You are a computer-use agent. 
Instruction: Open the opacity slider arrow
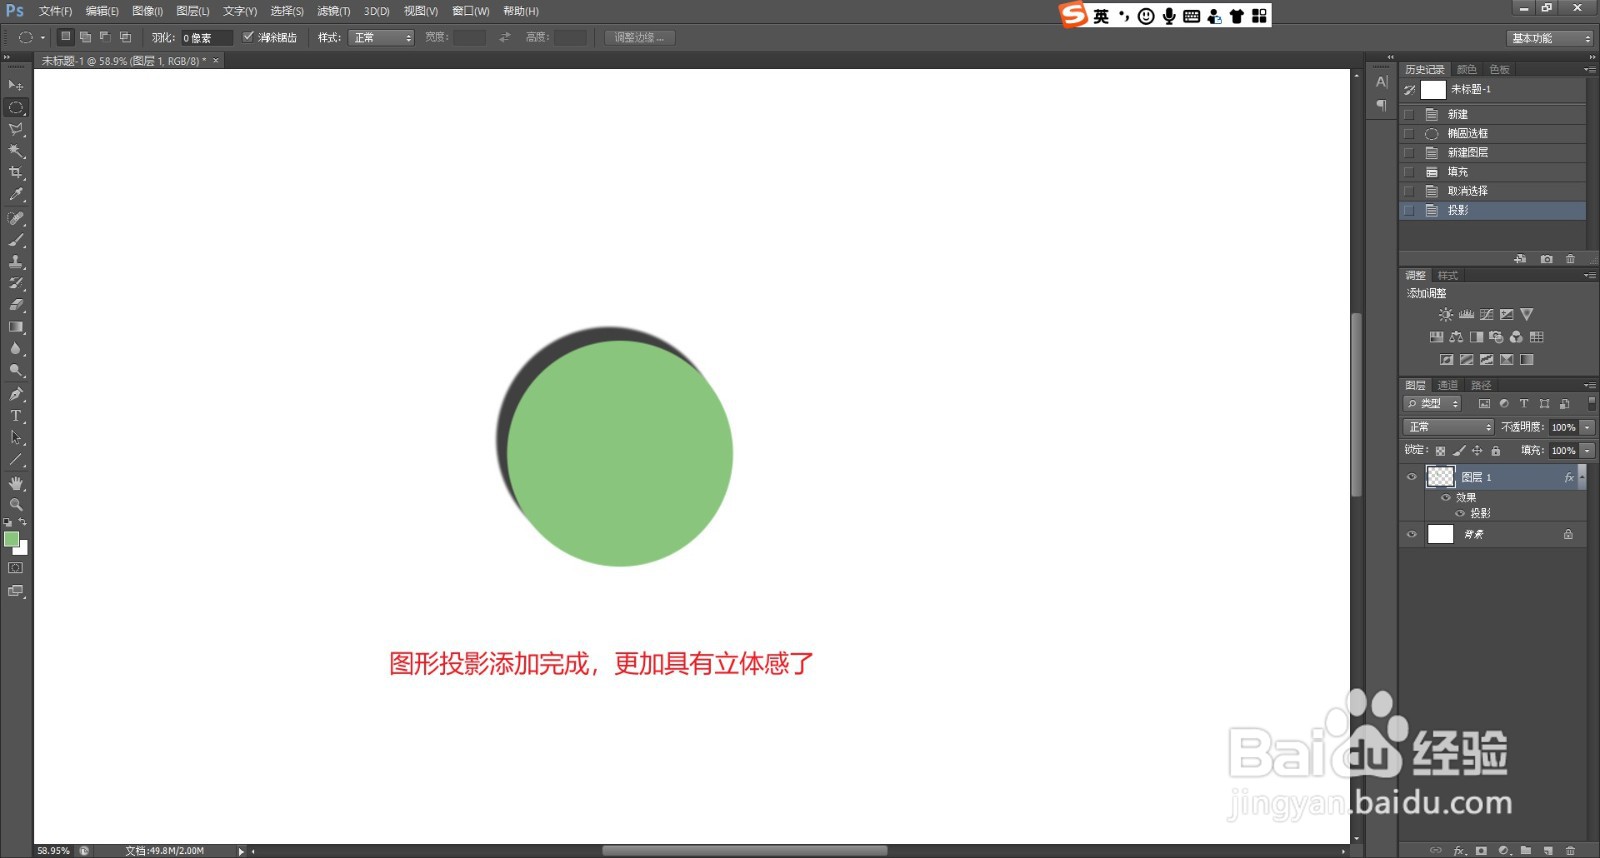(1587, 427)
